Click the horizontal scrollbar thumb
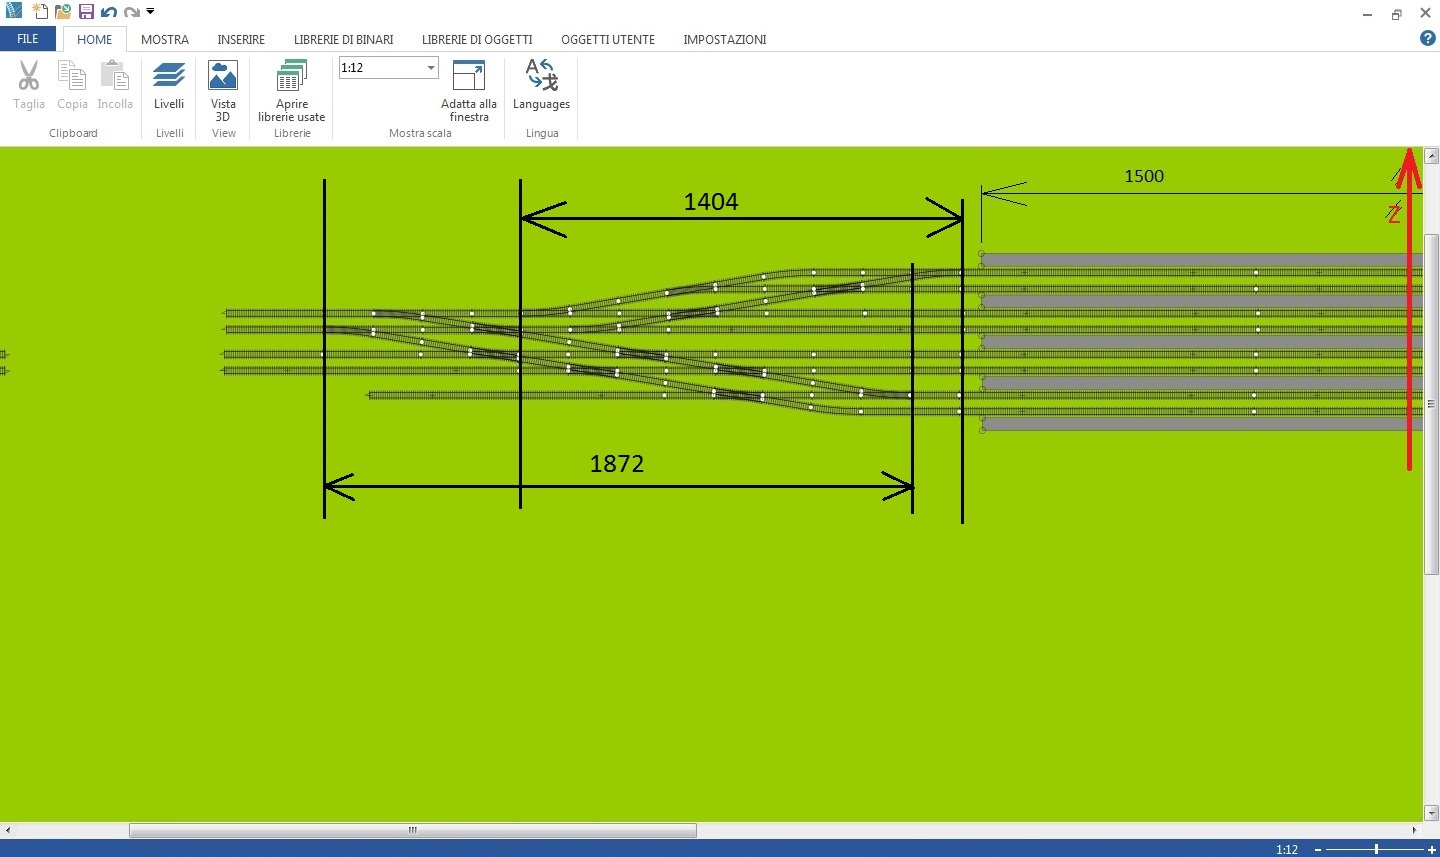Viewport: 1440px width, 857px height. click(x=412, y=830)
